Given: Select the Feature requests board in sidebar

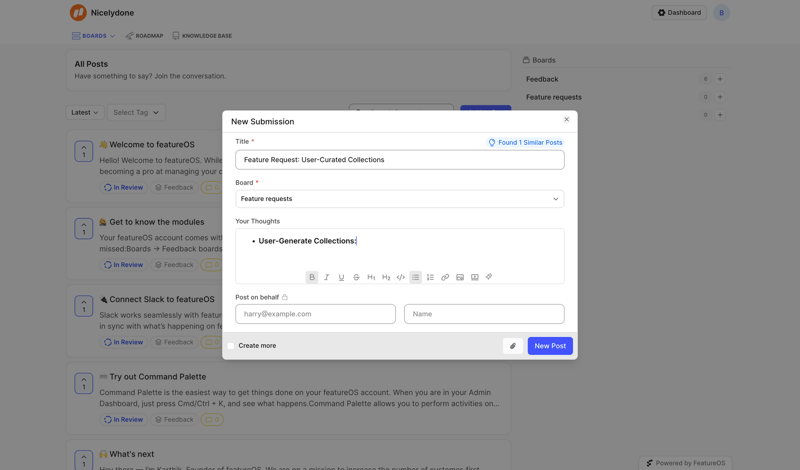Looking at the screenshot, I should point(554,97).
